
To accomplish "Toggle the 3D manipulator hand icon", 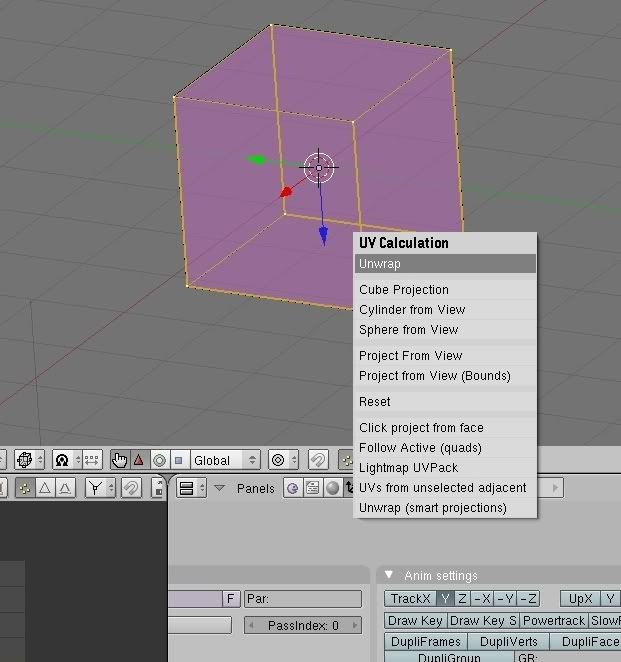I will point(120,460).
